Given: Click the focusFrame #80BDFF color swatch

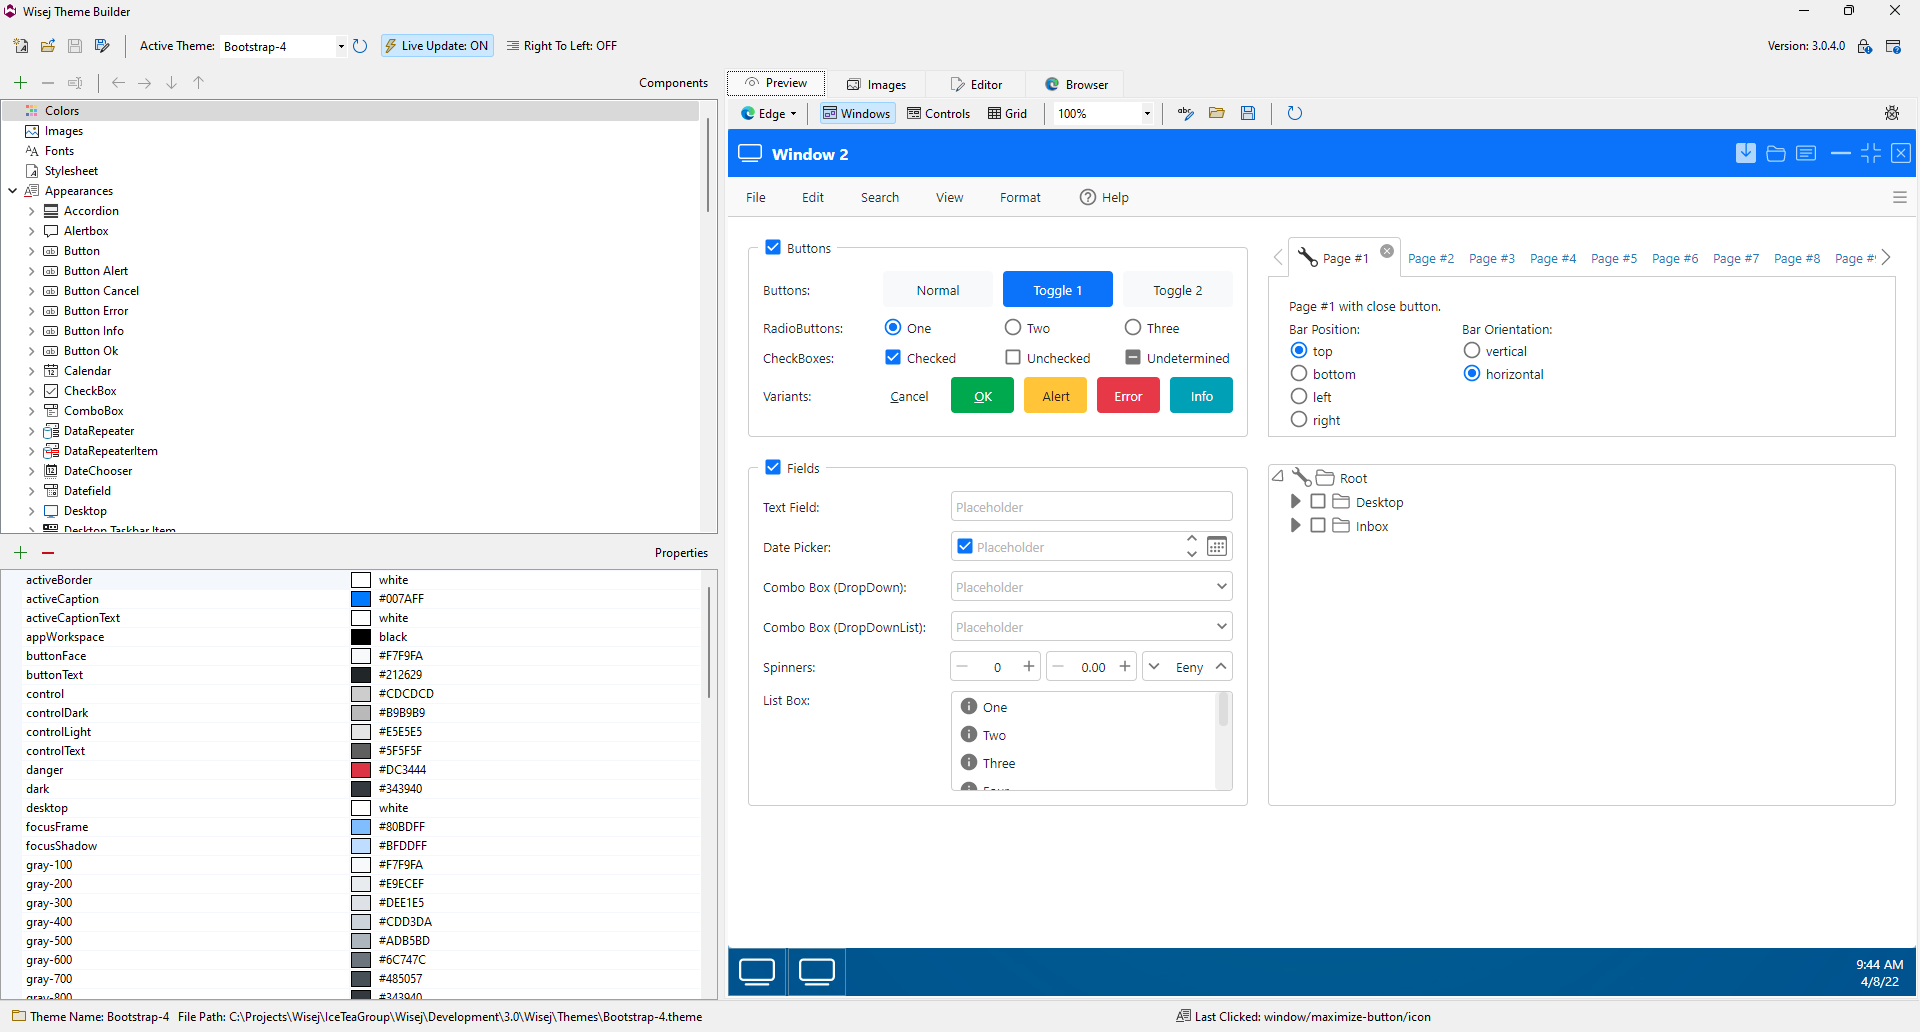Looking at the screenshot, I should tap(361, 827).
